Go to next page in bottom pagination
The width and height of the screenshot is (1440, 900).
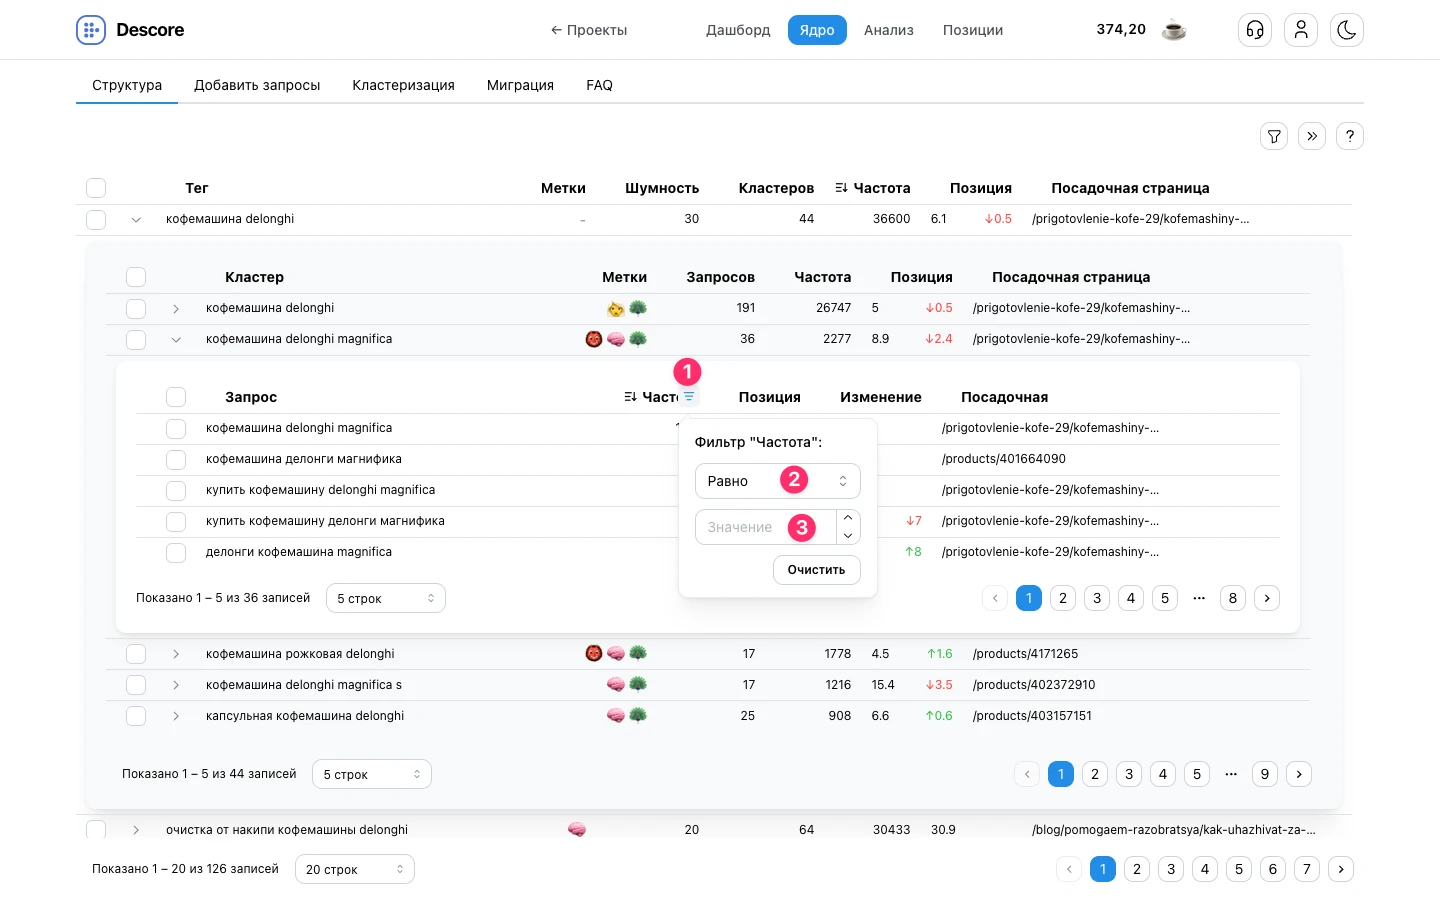coord(1341,869)
